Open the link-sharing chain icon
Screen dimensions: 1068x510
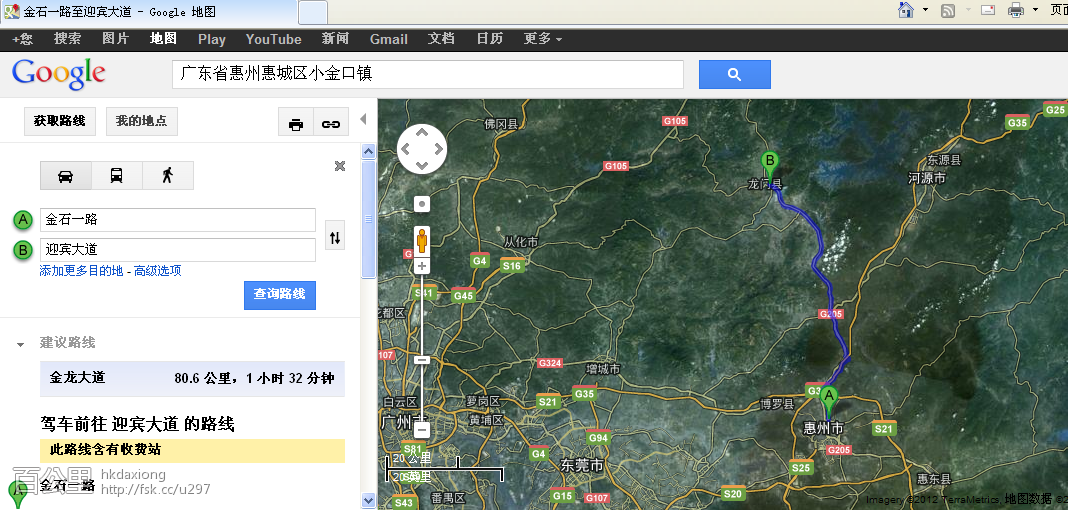(x=330, y=123)
